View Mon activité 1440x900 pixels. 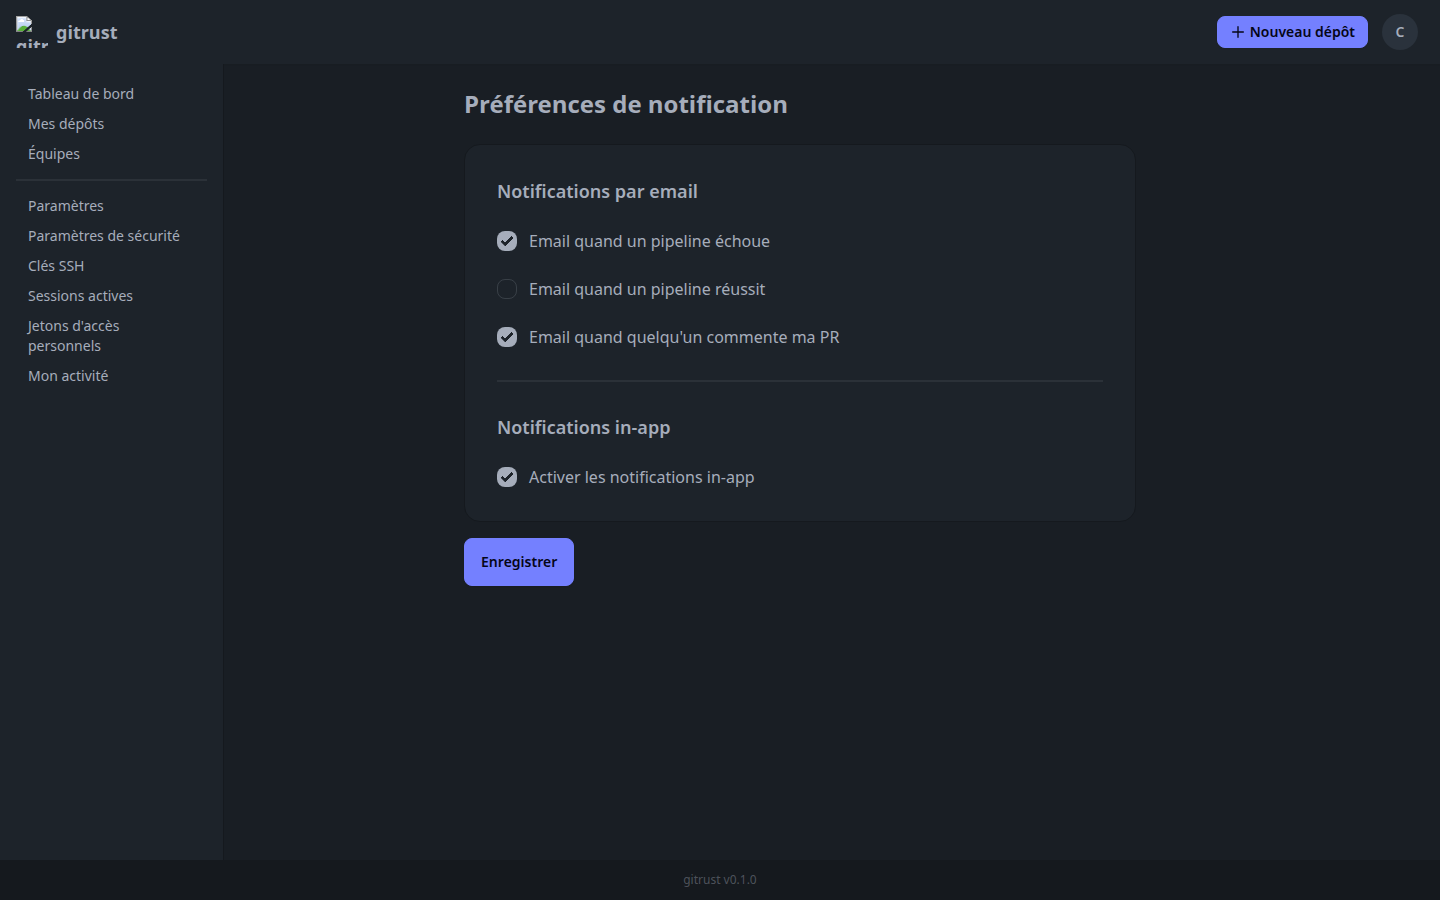[x=68, y=375]
